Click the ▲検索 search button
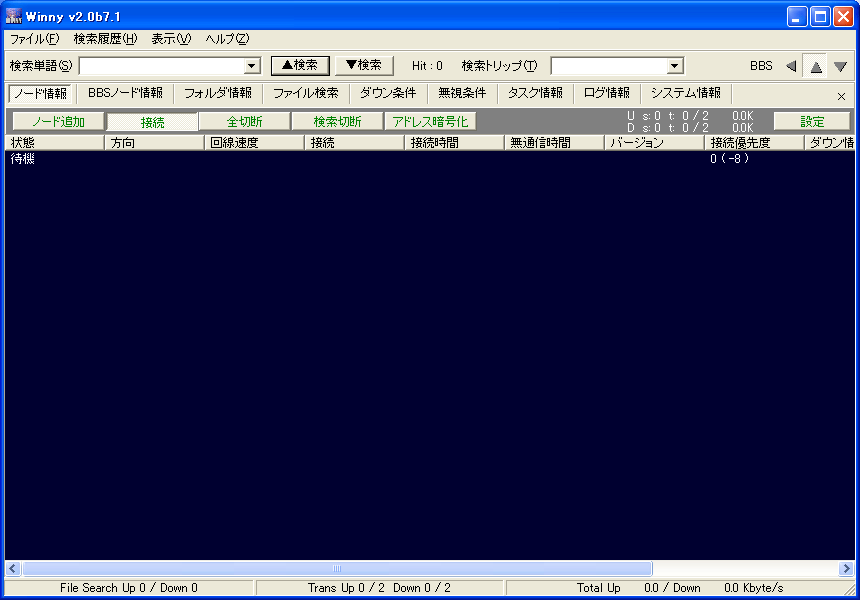The height and width of the screenshot is (600, 860). [x=300, y=65]
